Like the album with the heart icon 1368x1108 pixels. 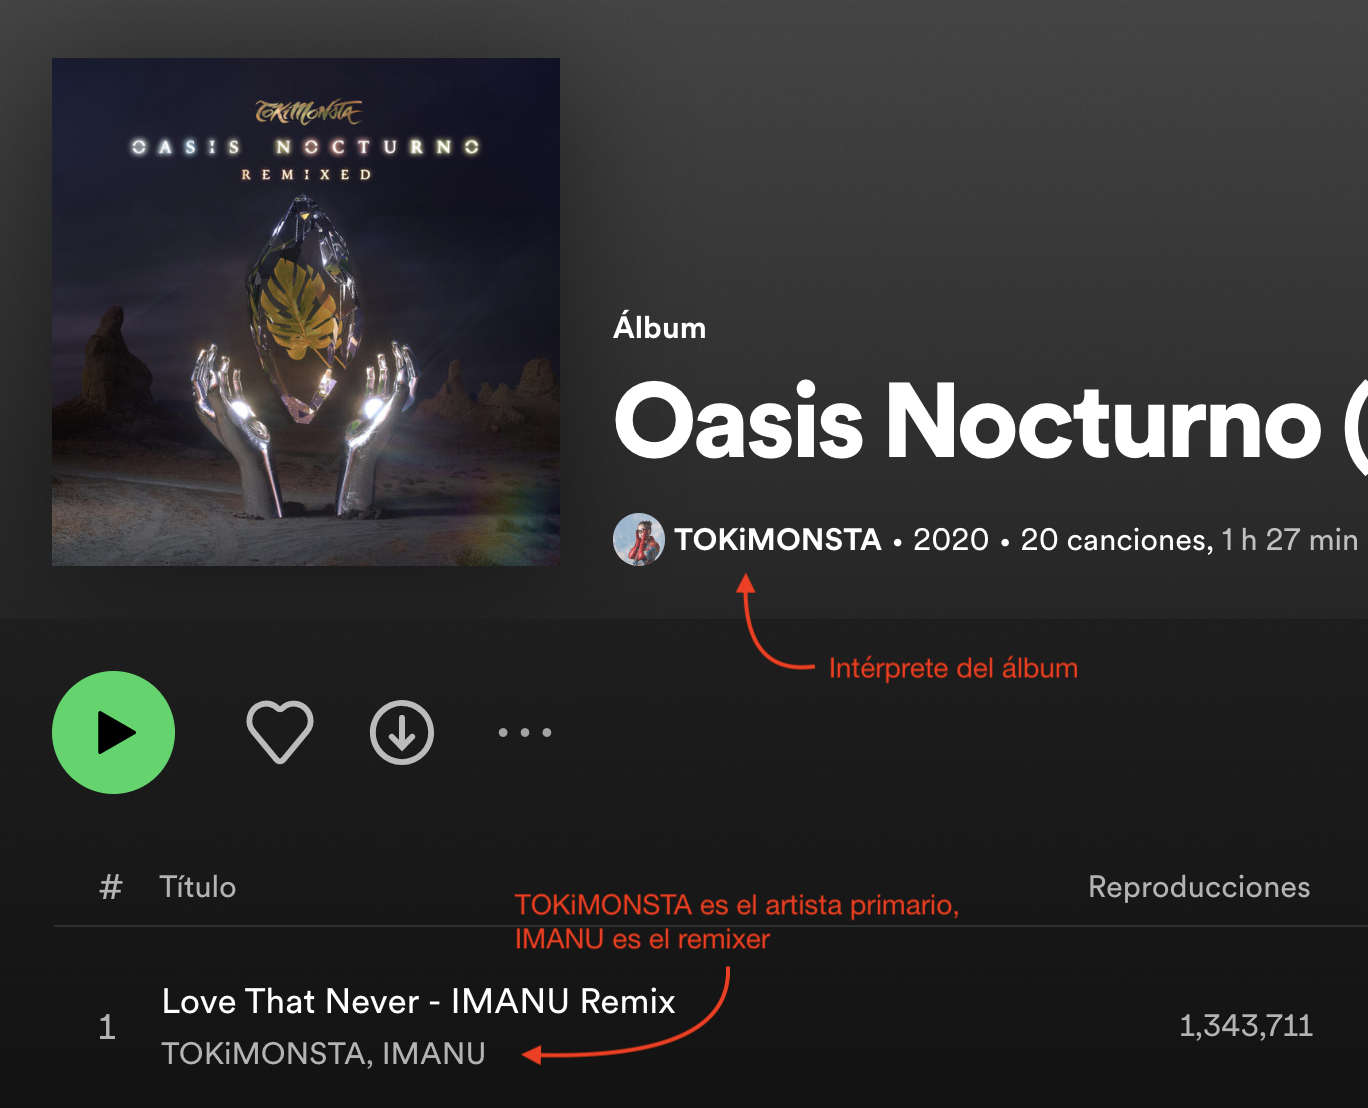click(x=280, y=732)
